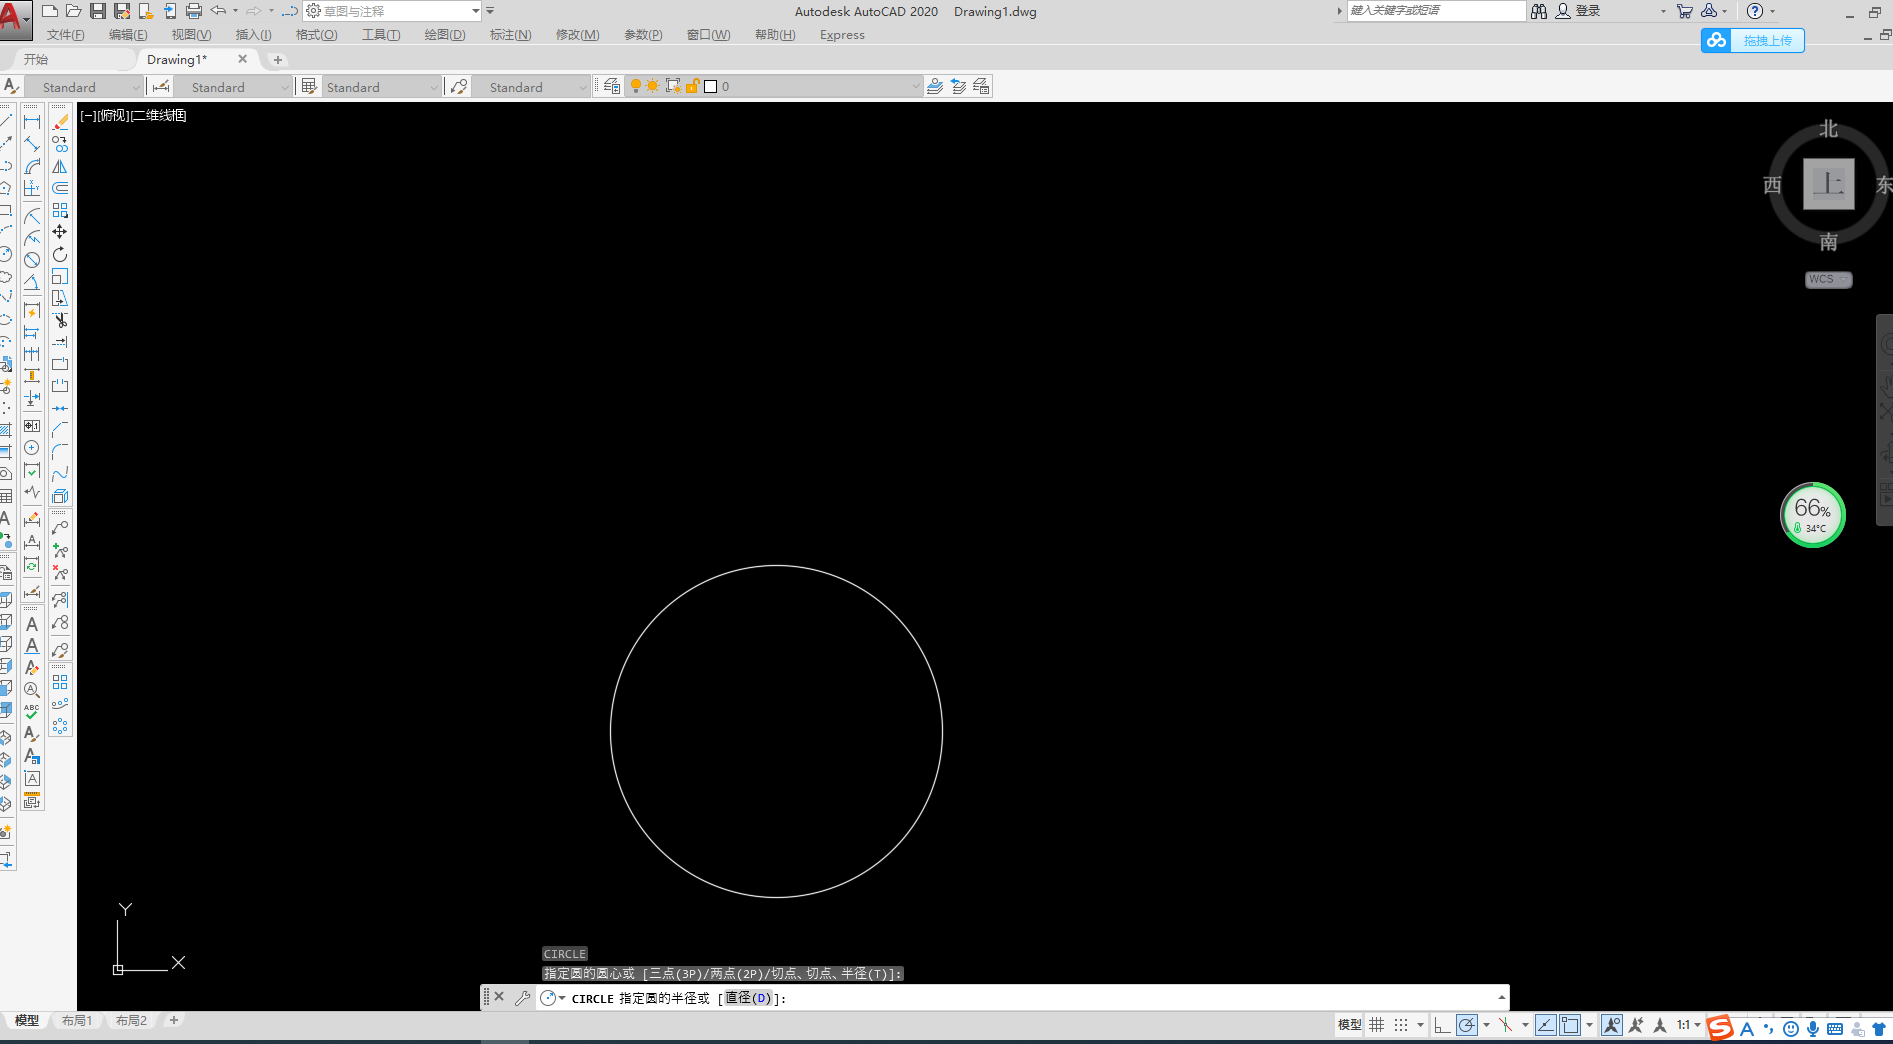The width and height of the screenshot is (1893, 1044).
Task: Select the Trim scissors tool
Action: coord(60,320)
